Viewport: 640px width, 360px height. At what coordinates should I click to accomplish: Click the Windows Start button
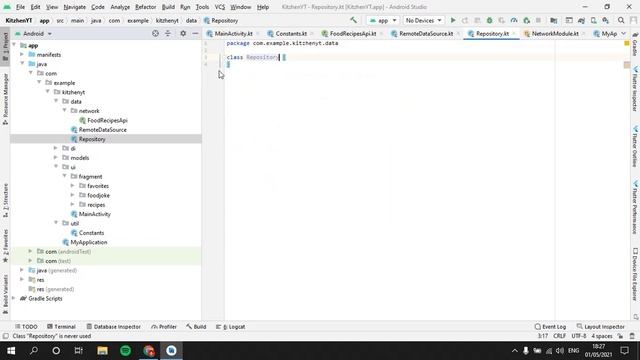click(11, 351)
